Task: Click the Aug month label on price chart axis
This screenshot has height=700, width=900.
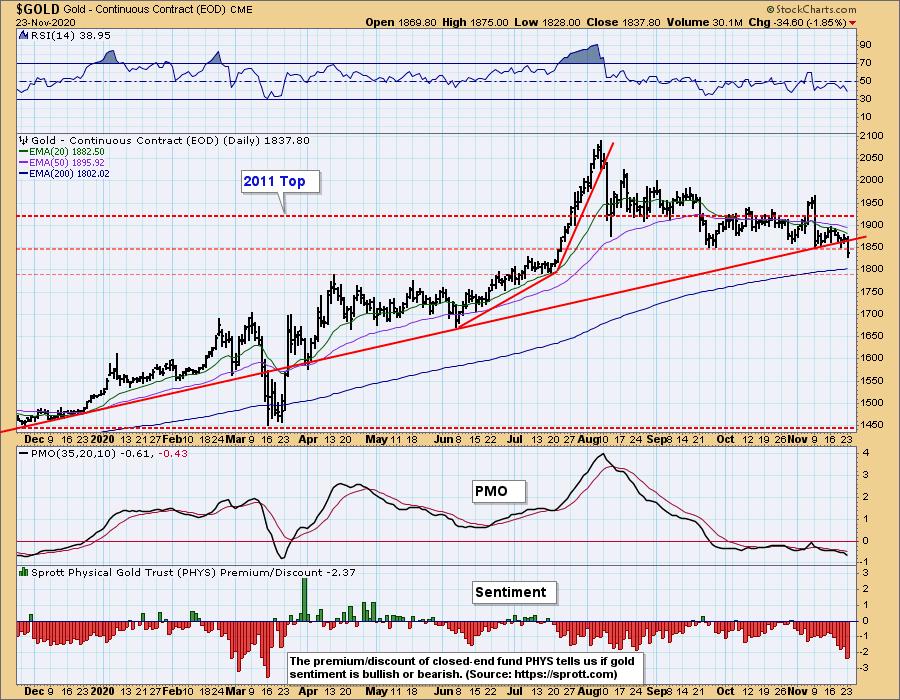Action: tap(586, 439)
